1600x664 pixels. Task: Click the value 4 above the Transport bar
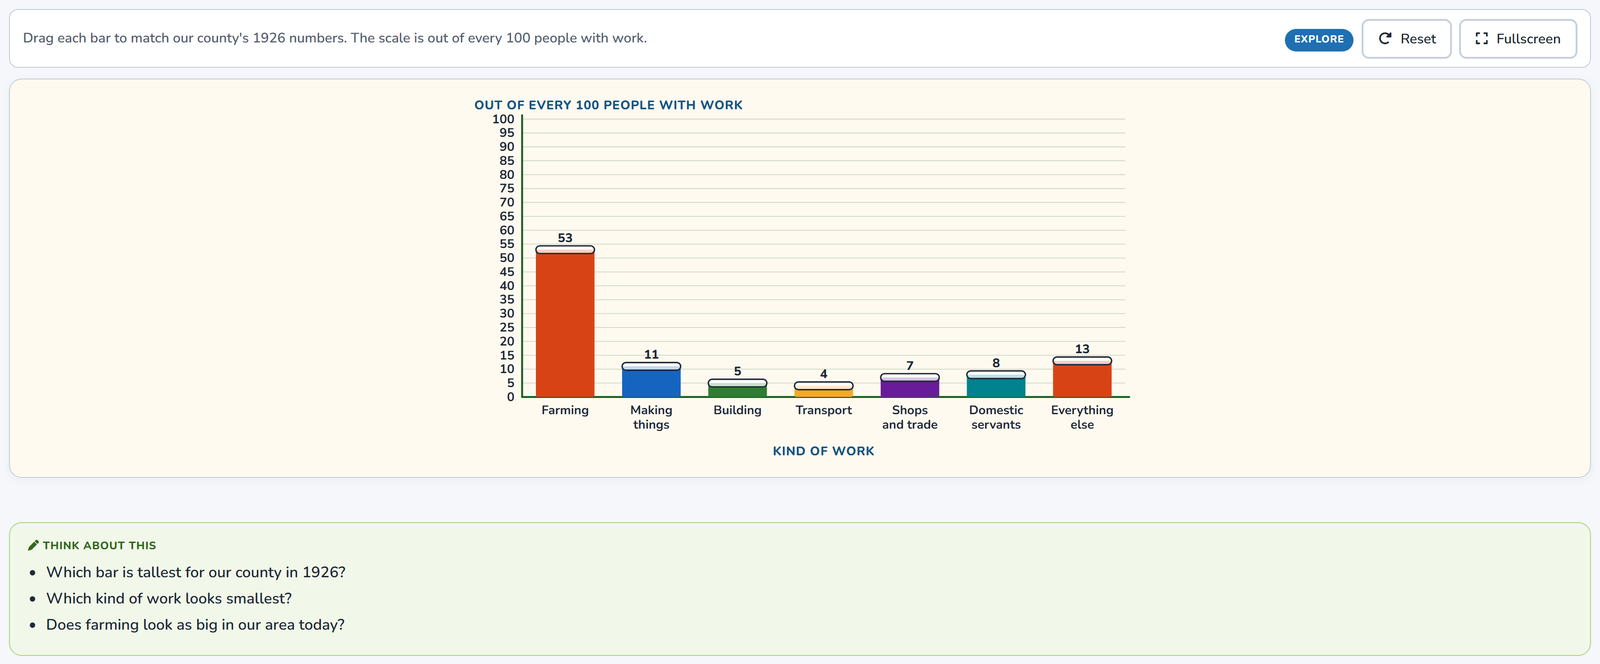(x=824, y=374)
